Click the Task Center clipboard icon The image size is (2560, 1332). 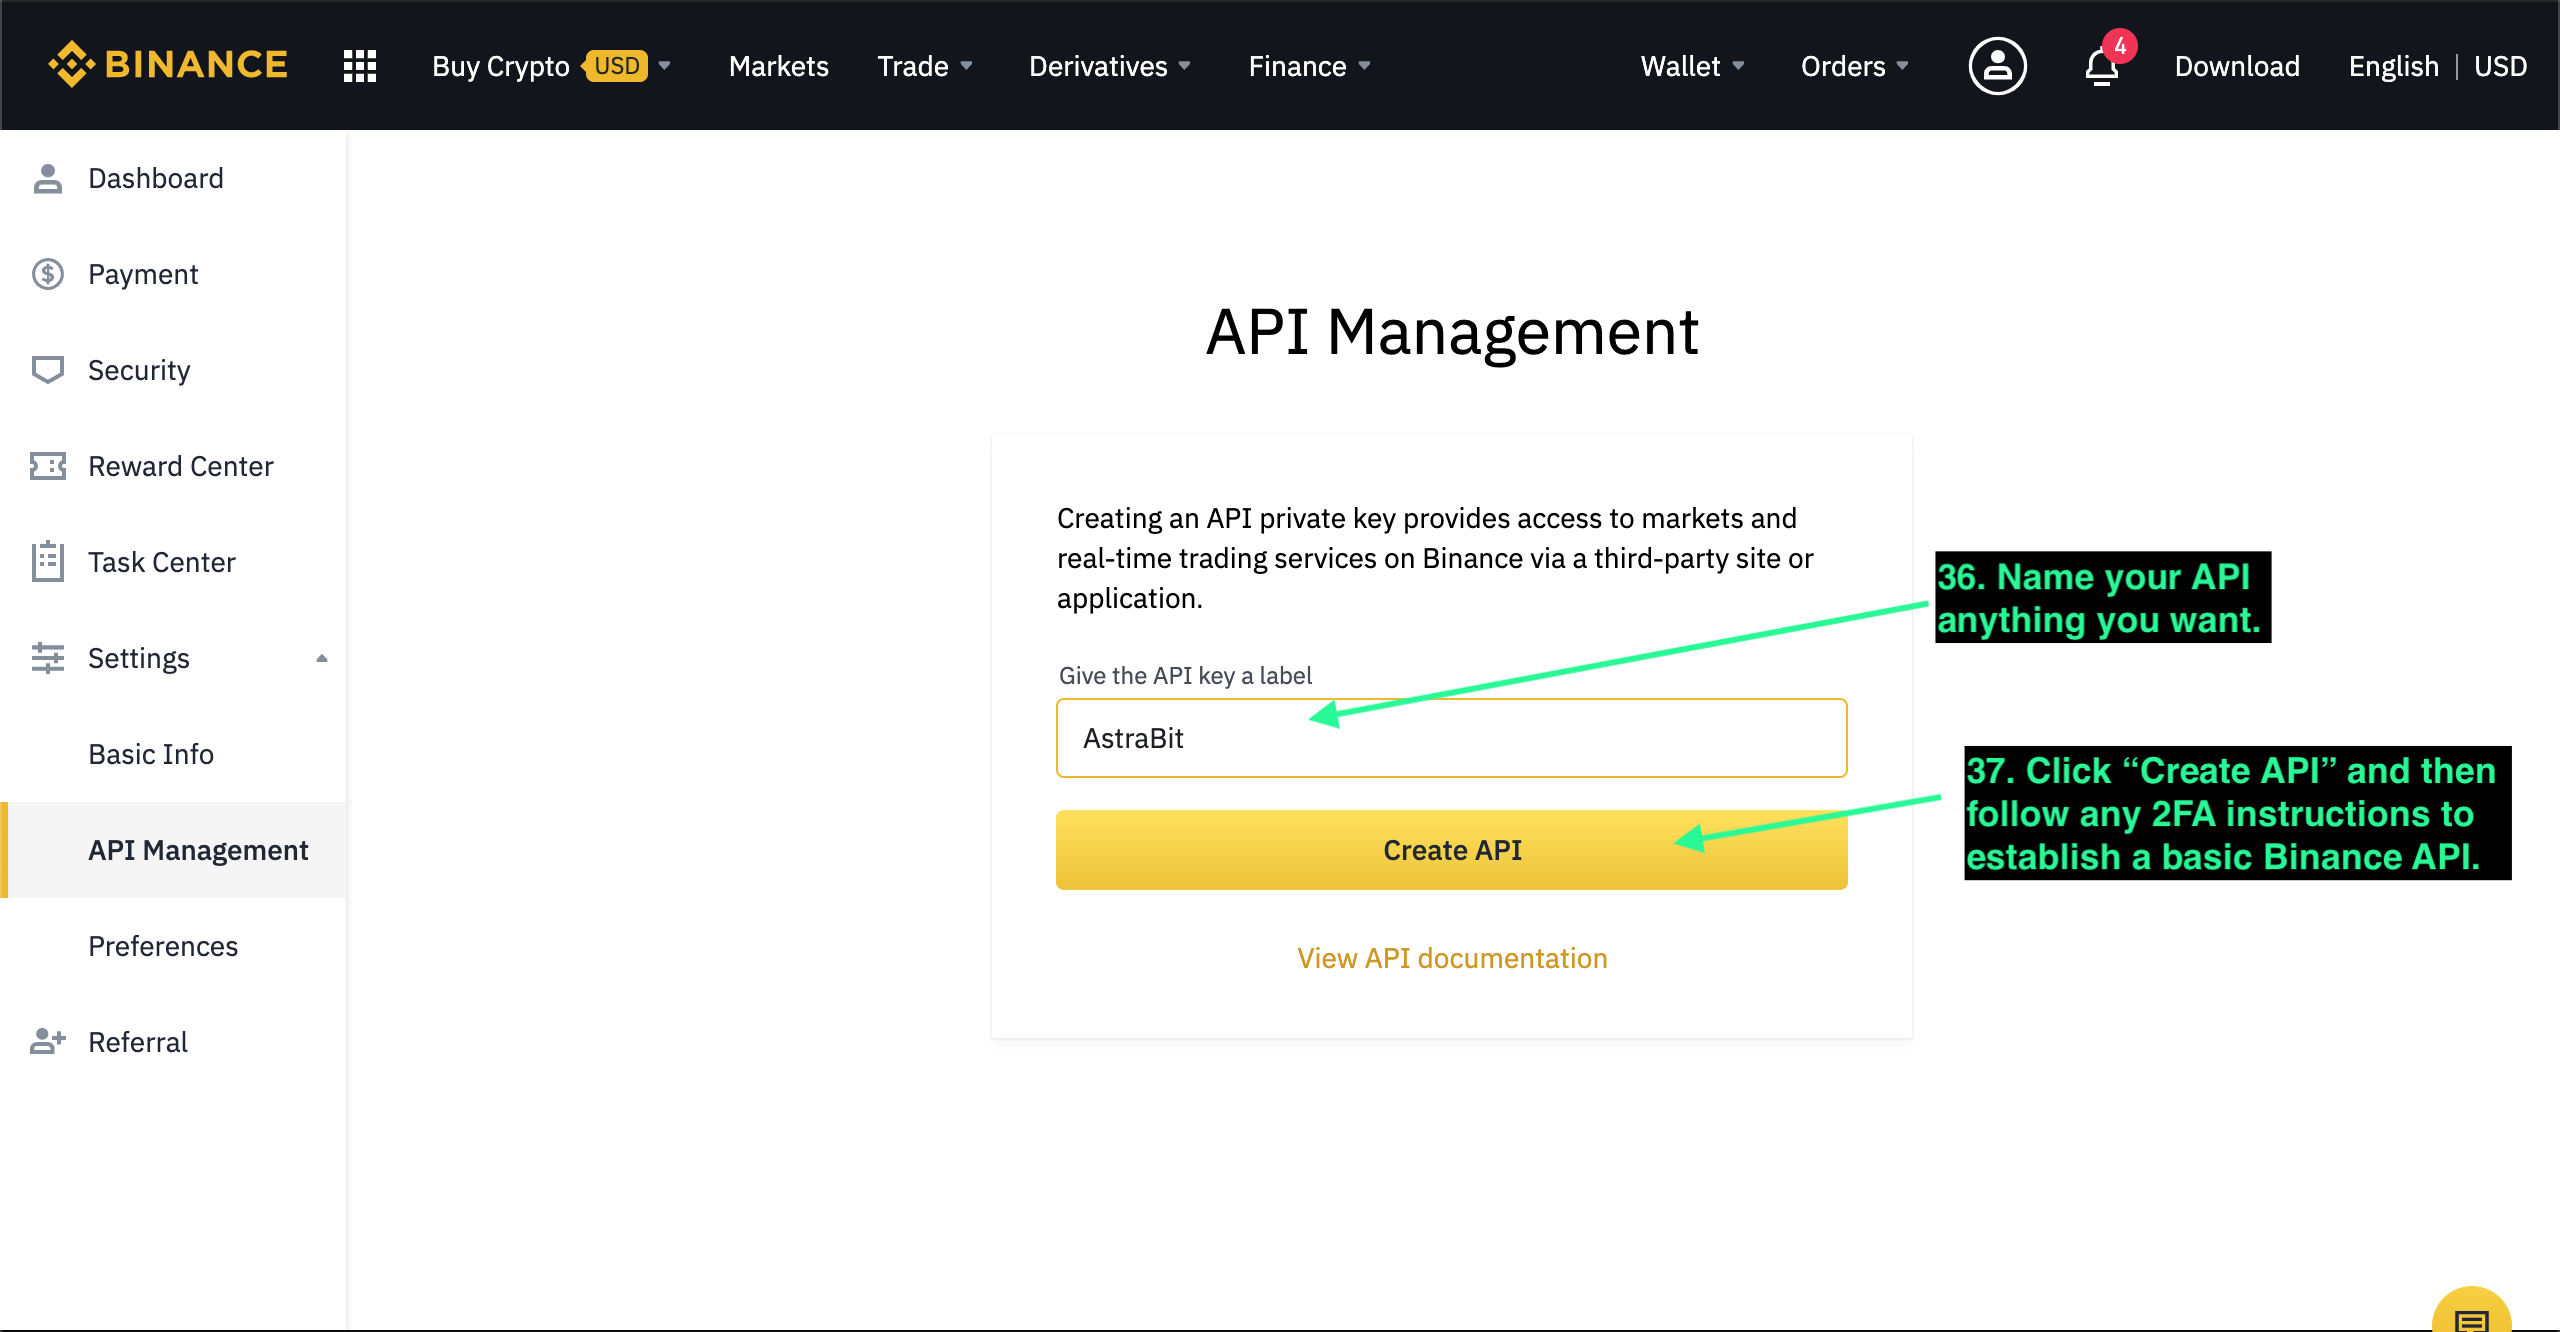[47, 562]
